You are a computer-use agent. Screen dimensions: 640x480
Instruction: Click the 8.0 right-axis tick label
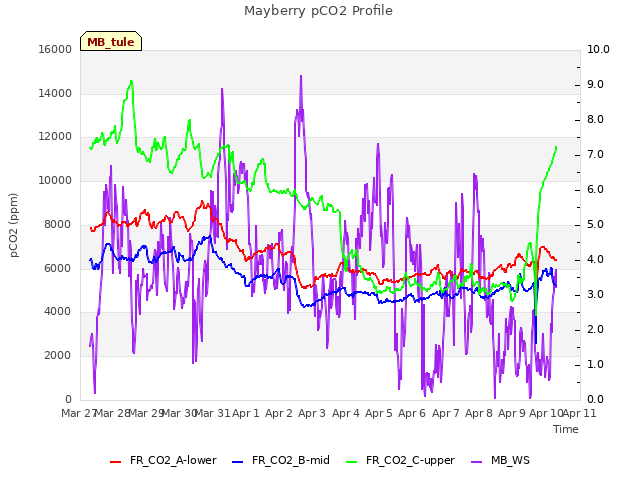coord(596,120)
